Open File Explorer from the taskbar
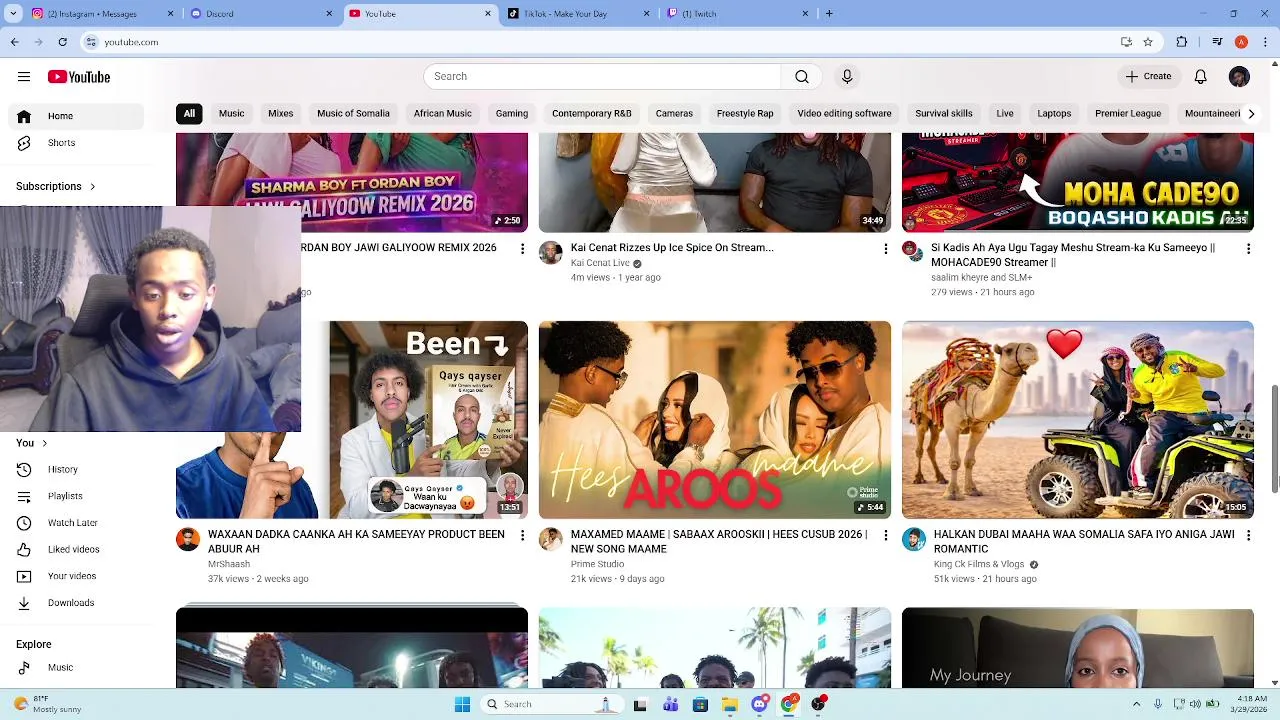The width and height of the screenshot is (1280, 720). click(730, 704)
